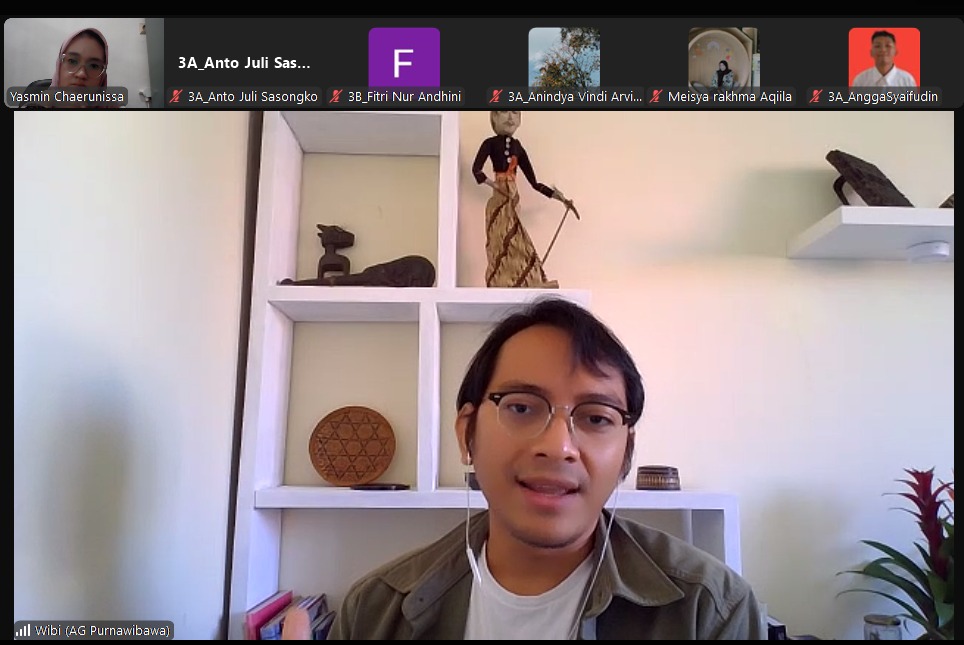Click the muted microphone icon for 3A_Anto Juli Sasongko
The image size is (964, 645).
[176, 97]
